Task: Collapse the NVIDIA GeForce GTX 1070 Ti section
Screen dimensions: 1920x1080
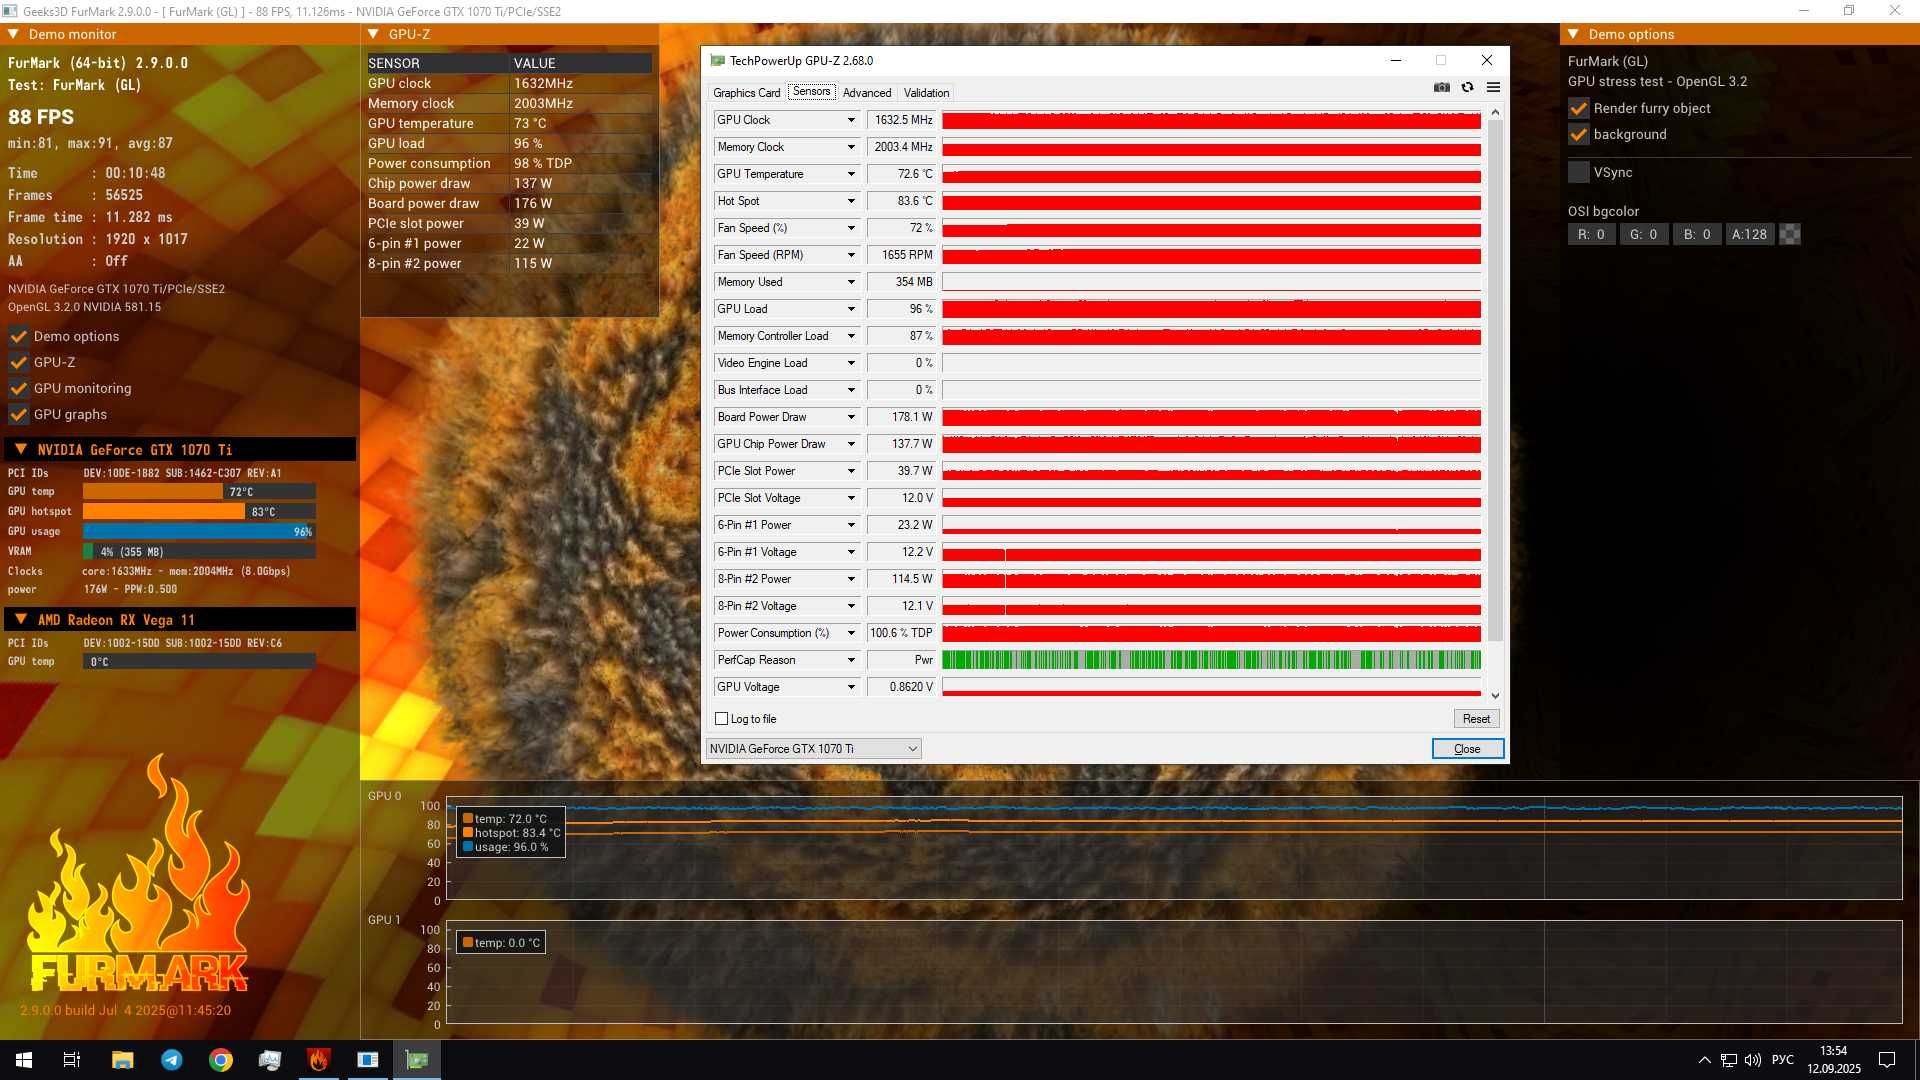Action: pyautogui.click(x=21, y=450)
